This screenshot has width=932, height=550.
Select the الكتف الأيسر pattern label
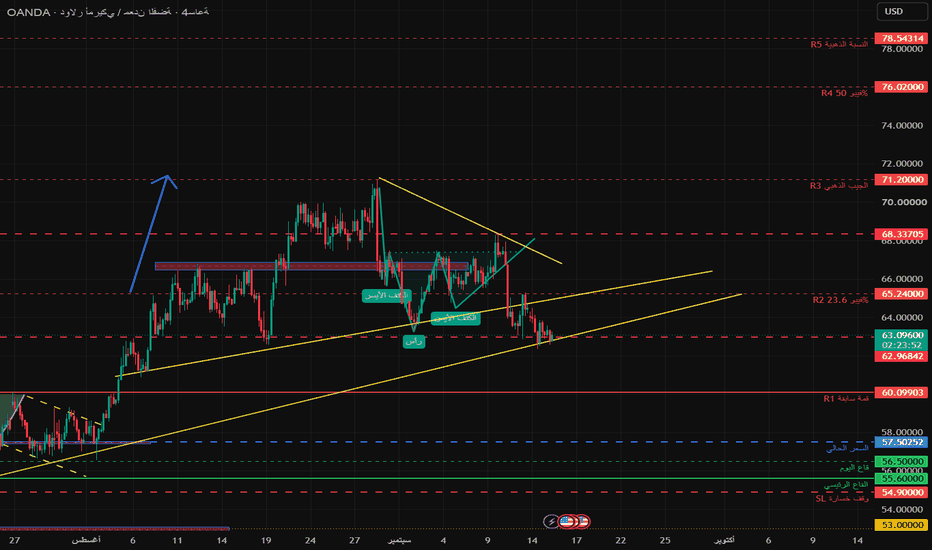pos(386,296)
